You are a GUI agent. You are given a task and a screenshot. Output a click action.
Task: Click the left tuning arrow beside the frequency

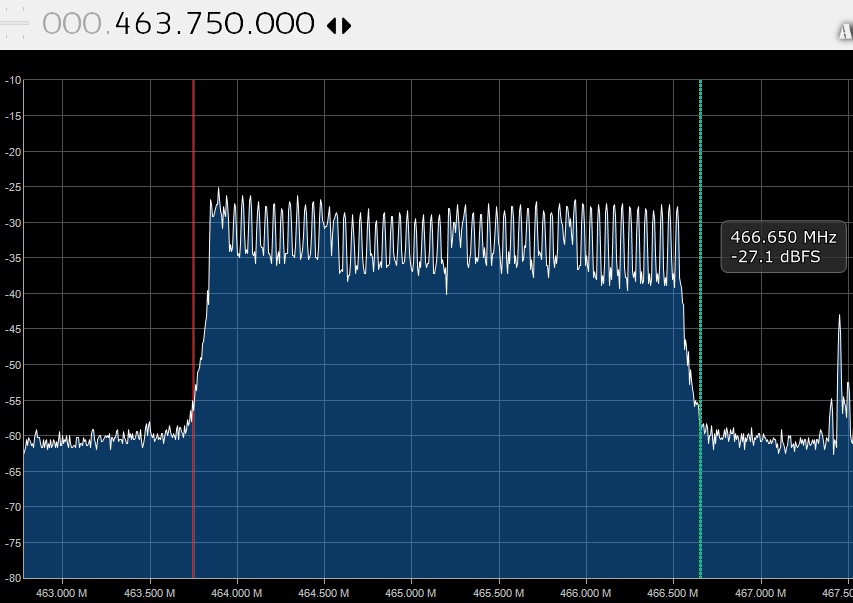331,26
